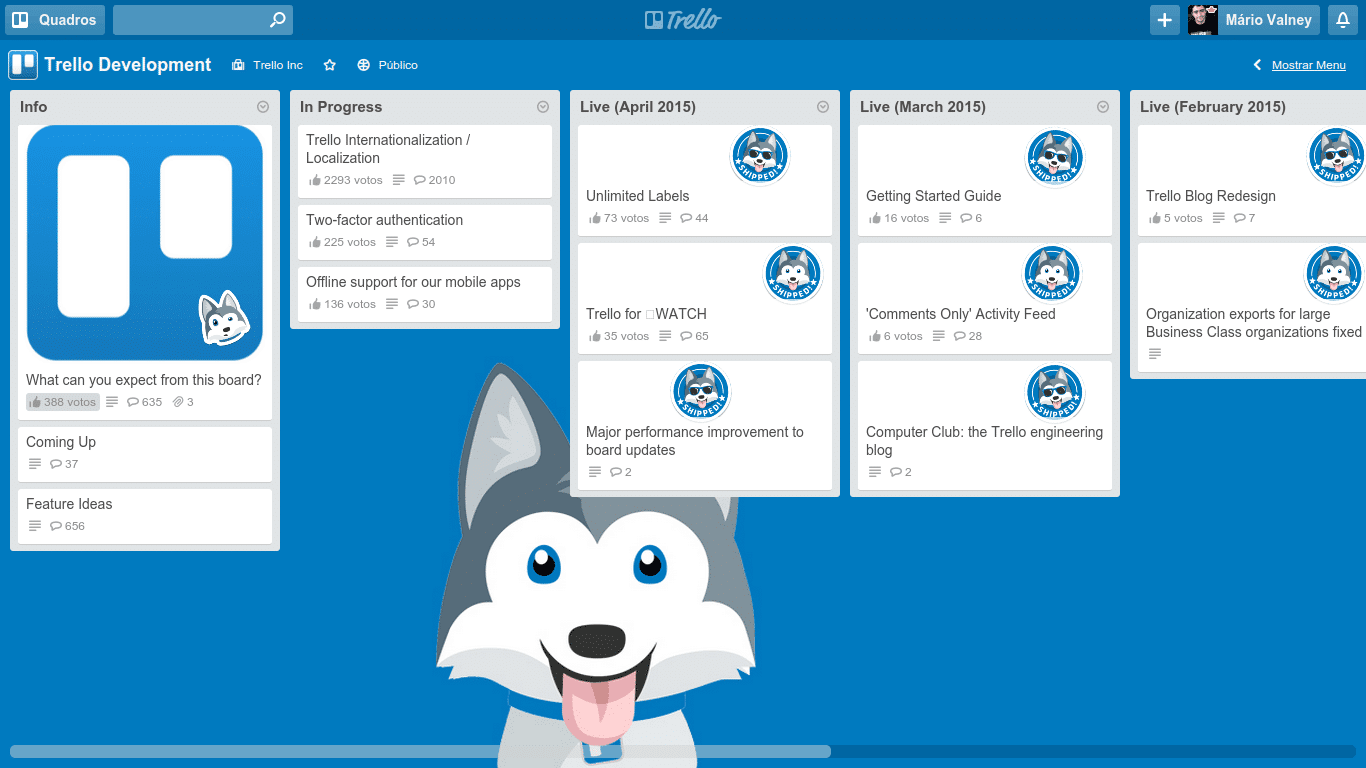The width and height of the screenshot is (1366, 768).
Task: Open the Mário Valney profile menu
Action: [1253, 20]
